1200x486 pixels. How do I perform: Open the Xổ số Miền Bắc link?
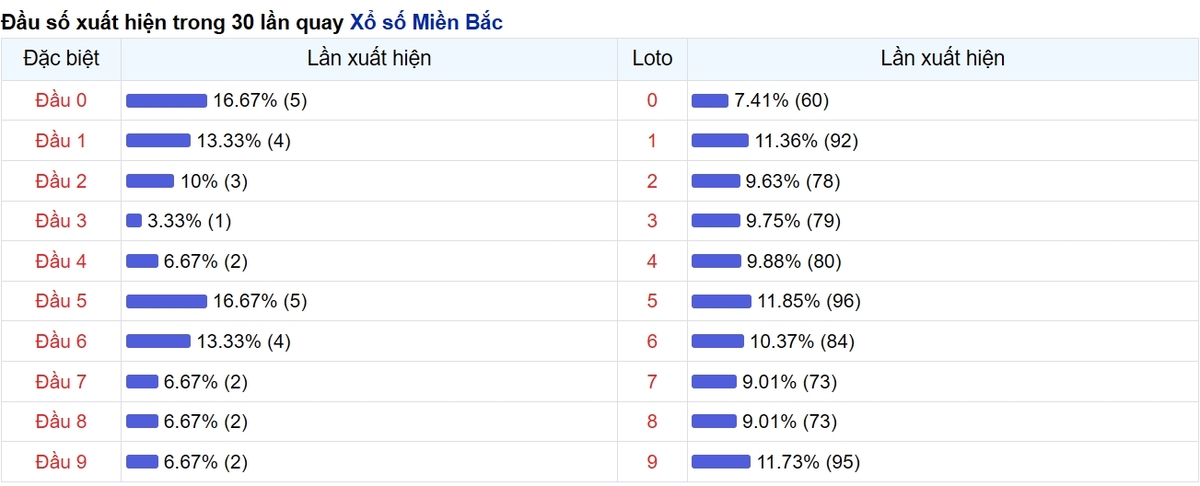(x=426, y=21)
